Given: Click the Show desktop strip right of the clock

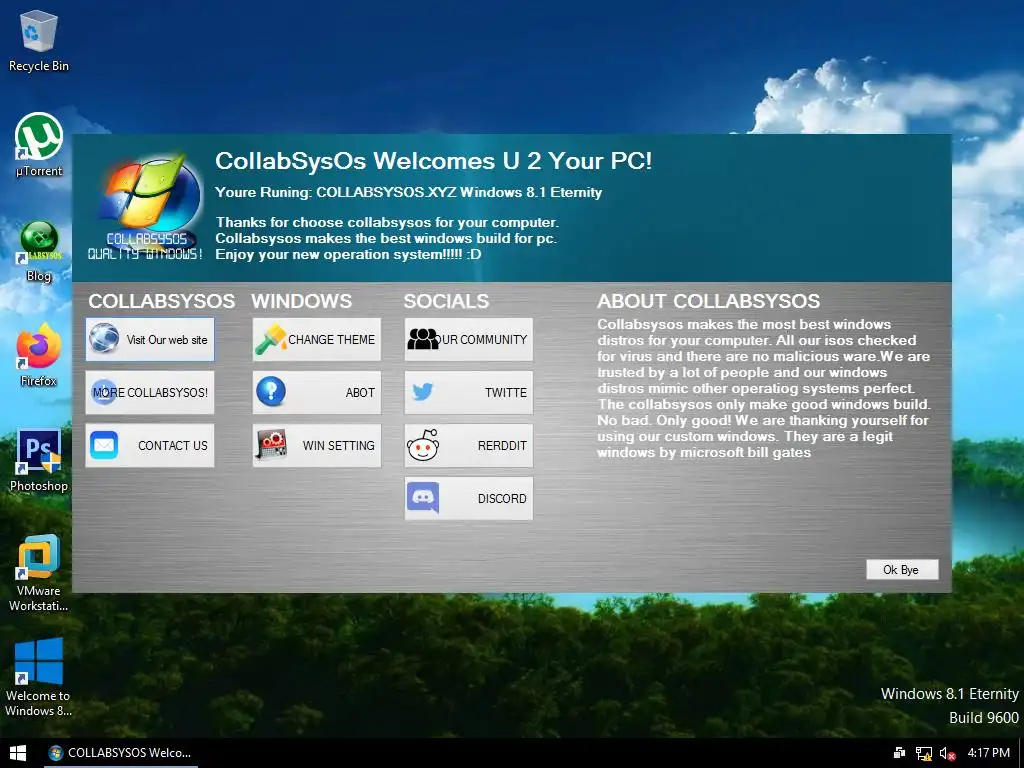Looking at the screenshot, I should point(1021,753).
